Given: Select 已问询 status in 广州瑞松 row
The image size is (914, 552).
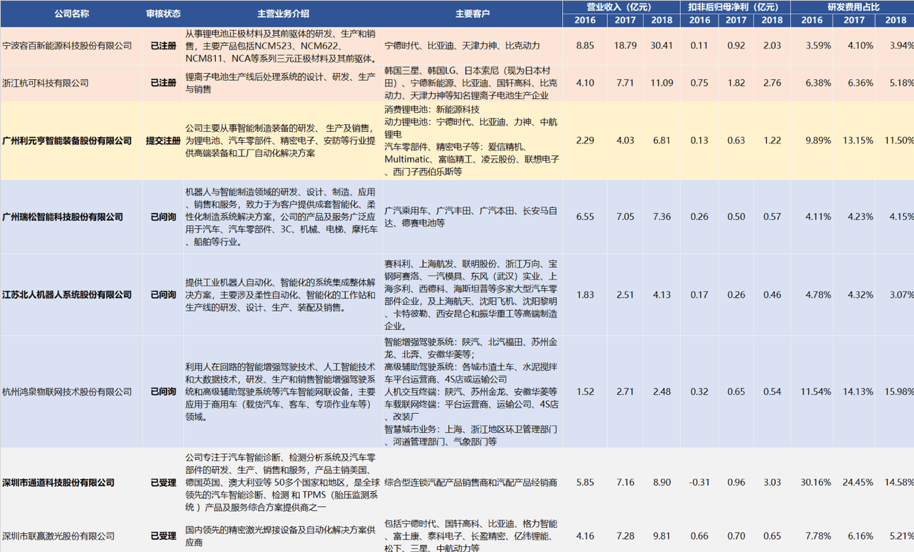Looking at the screenshot, I should (x=163, y=217).
